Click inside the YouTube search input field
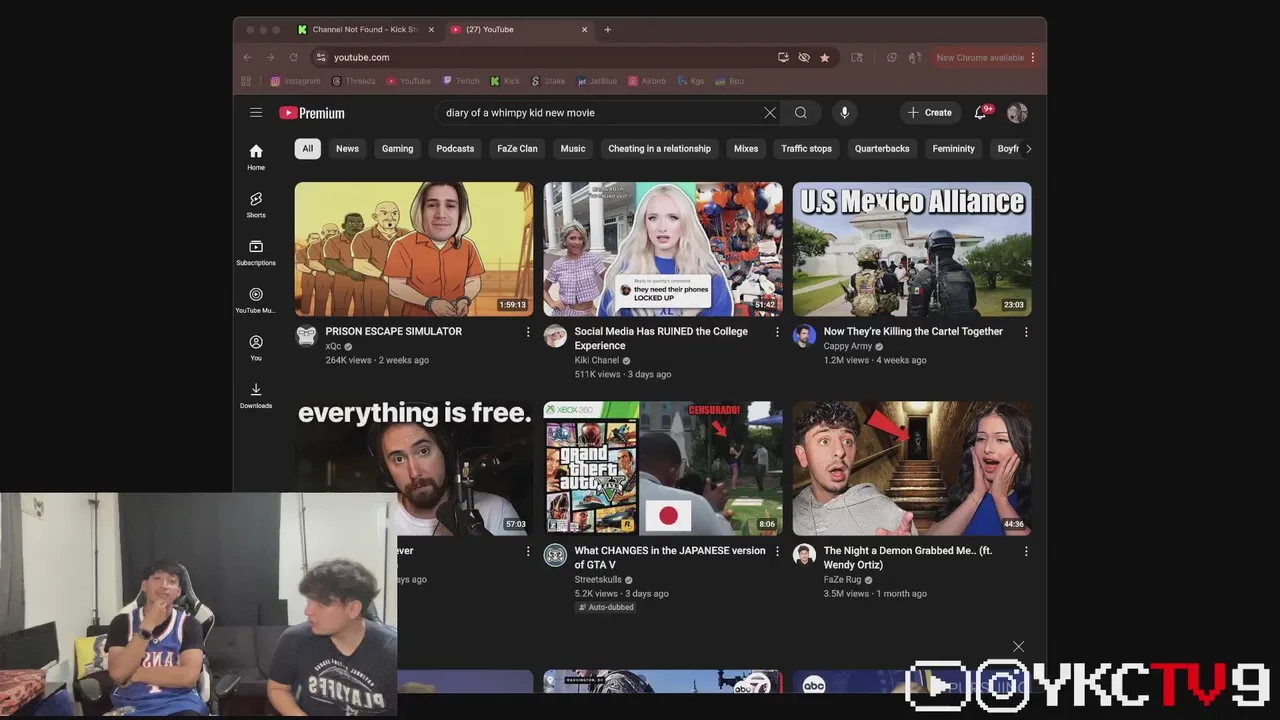1280x720 pixels. pyautogui.click(x=600, y=113)
